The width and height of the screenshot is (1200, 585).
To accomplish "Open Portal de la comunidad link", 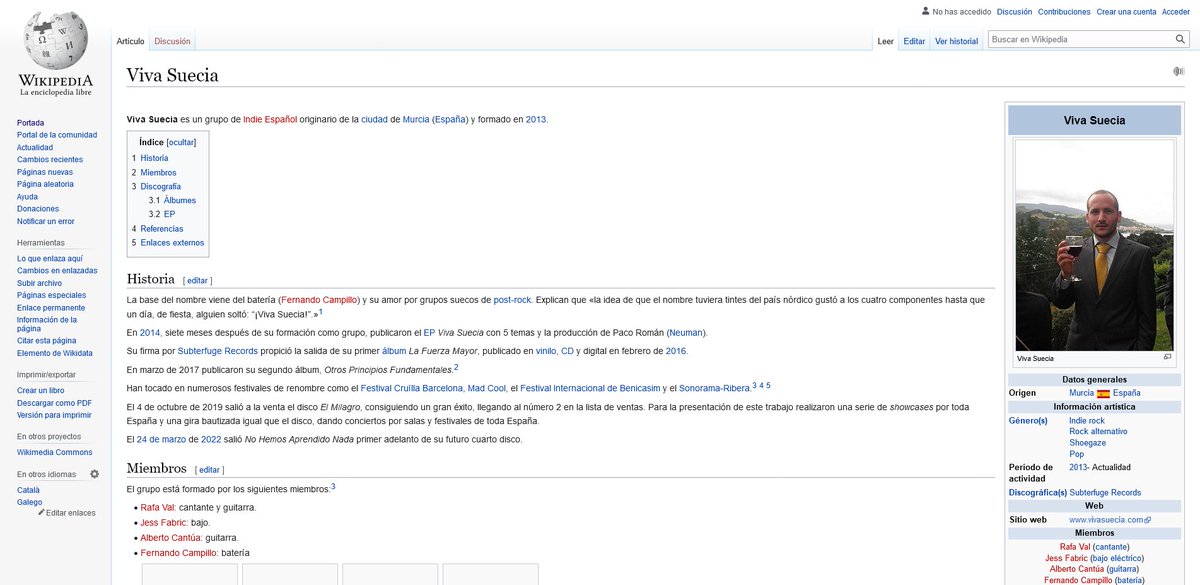I will 57,134.
